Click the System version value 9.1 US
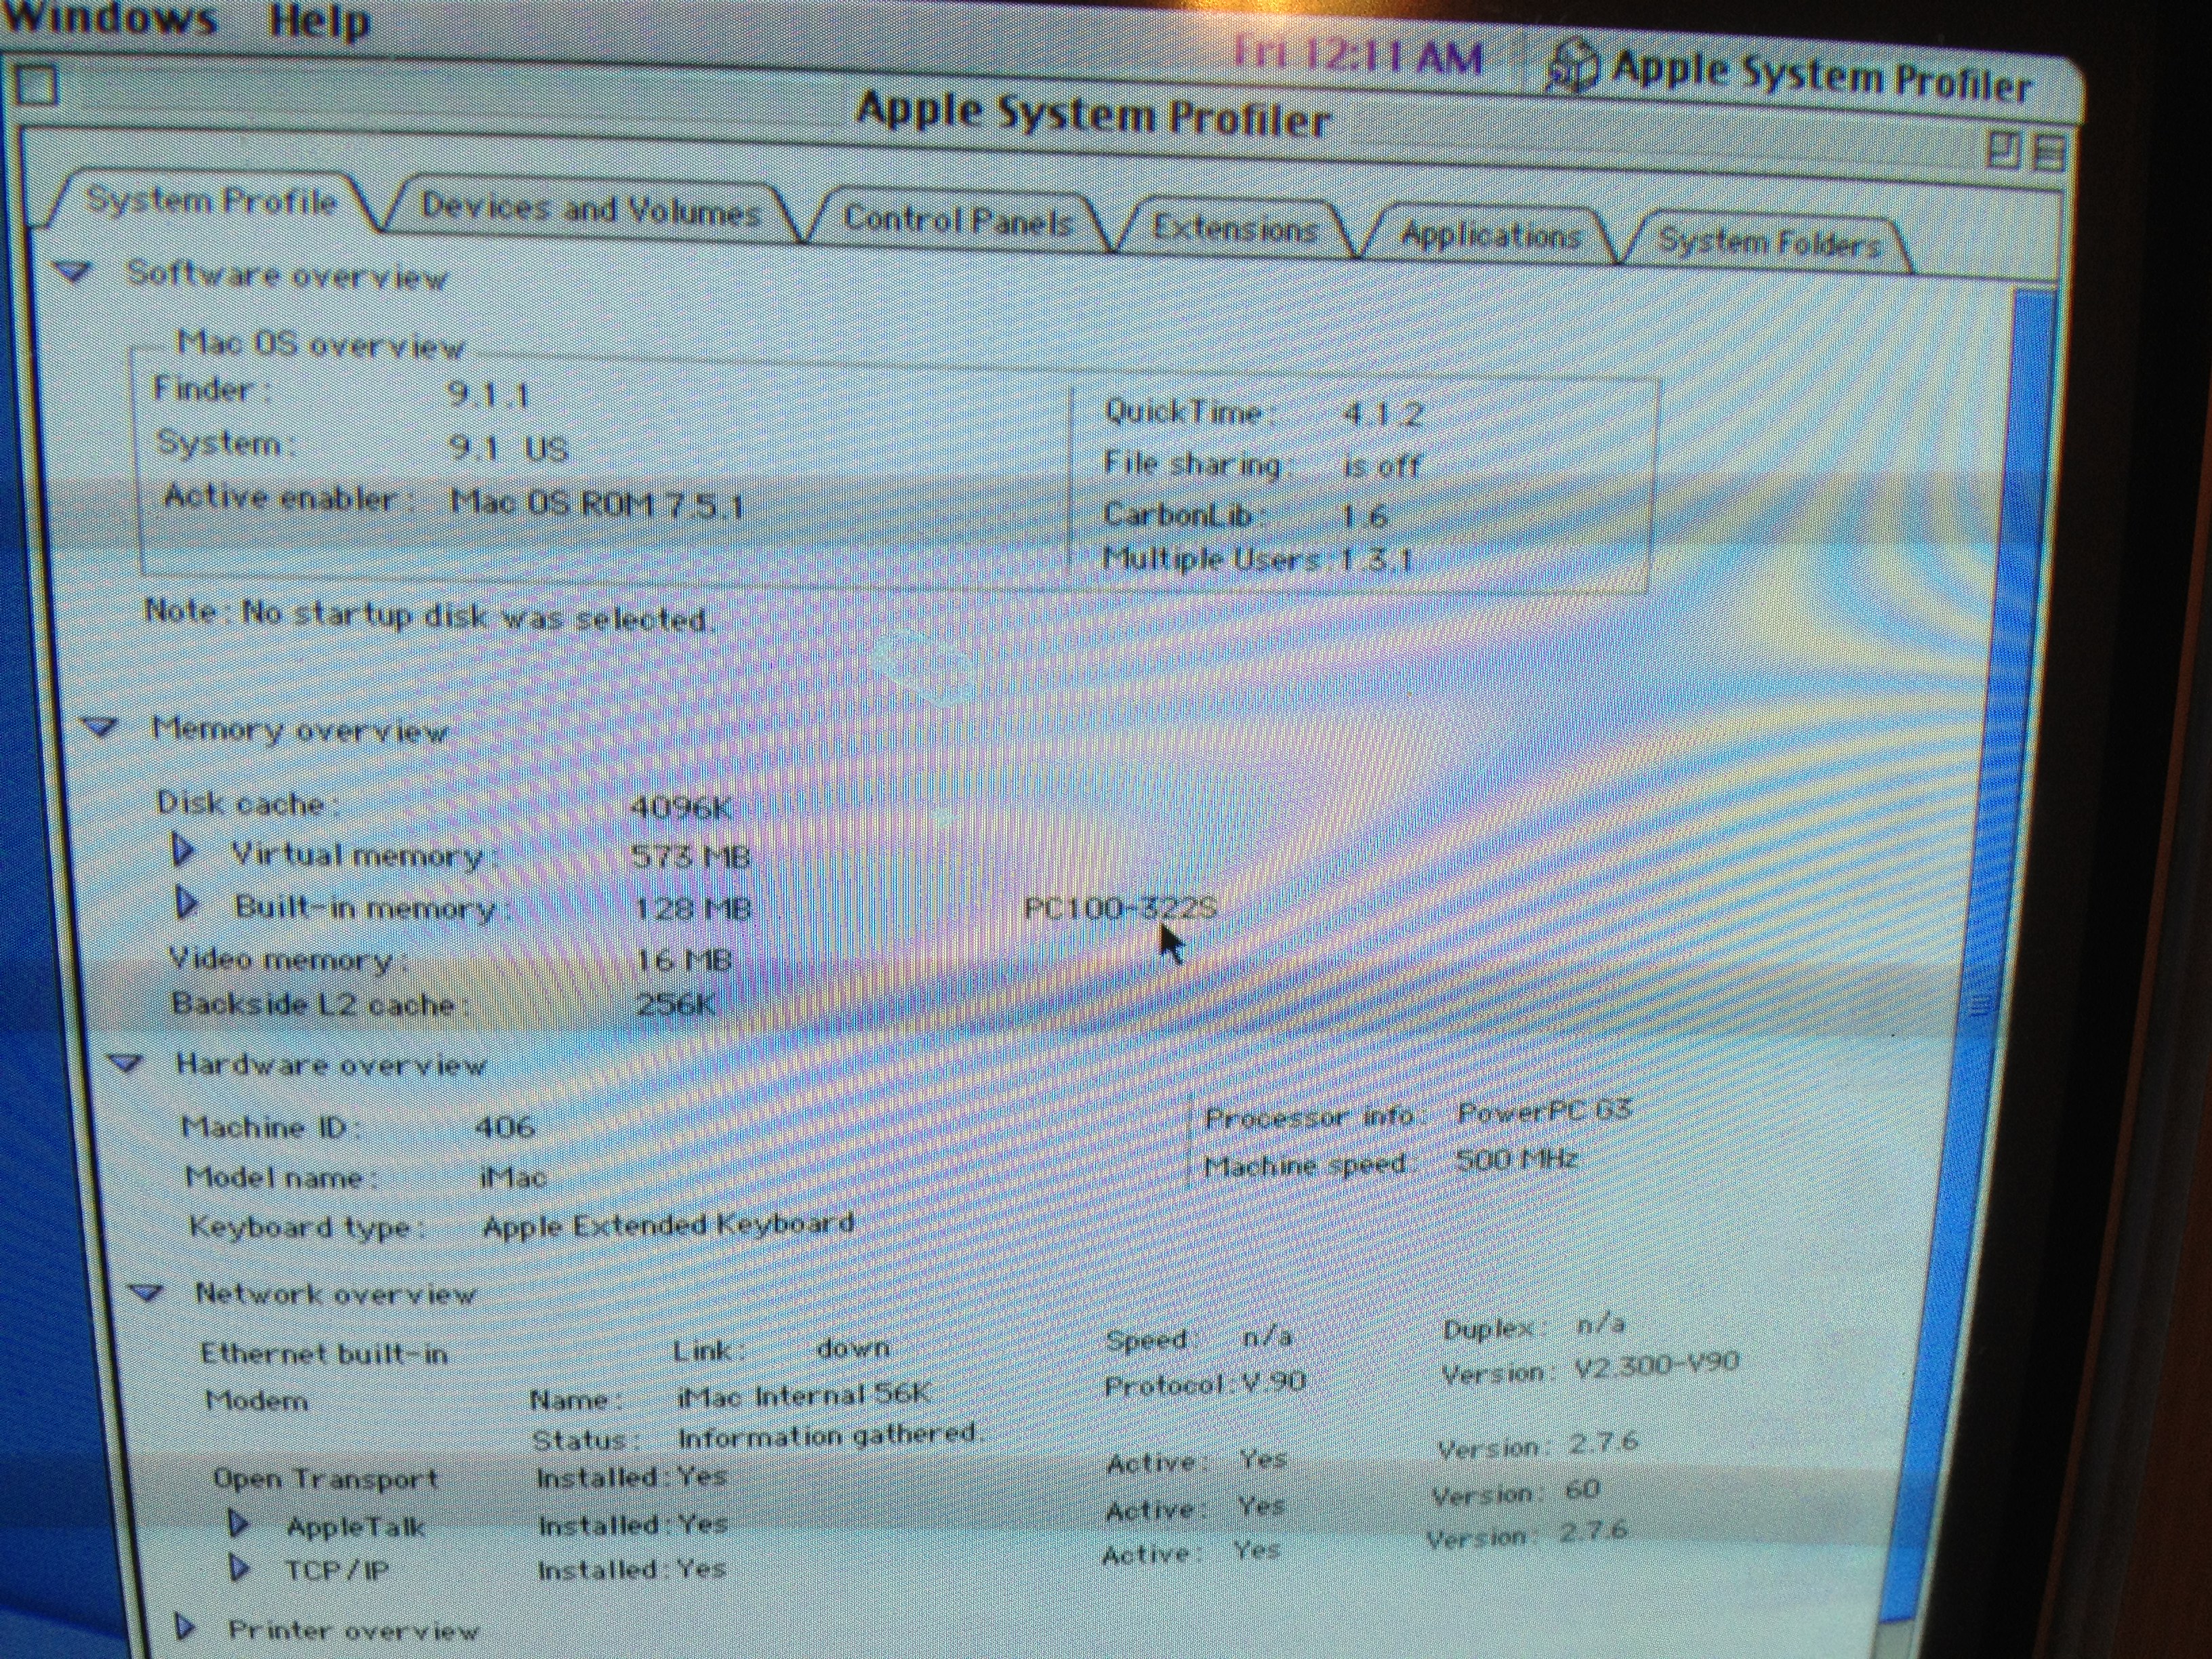The image size is (2212, 1659). click(509, 447)
